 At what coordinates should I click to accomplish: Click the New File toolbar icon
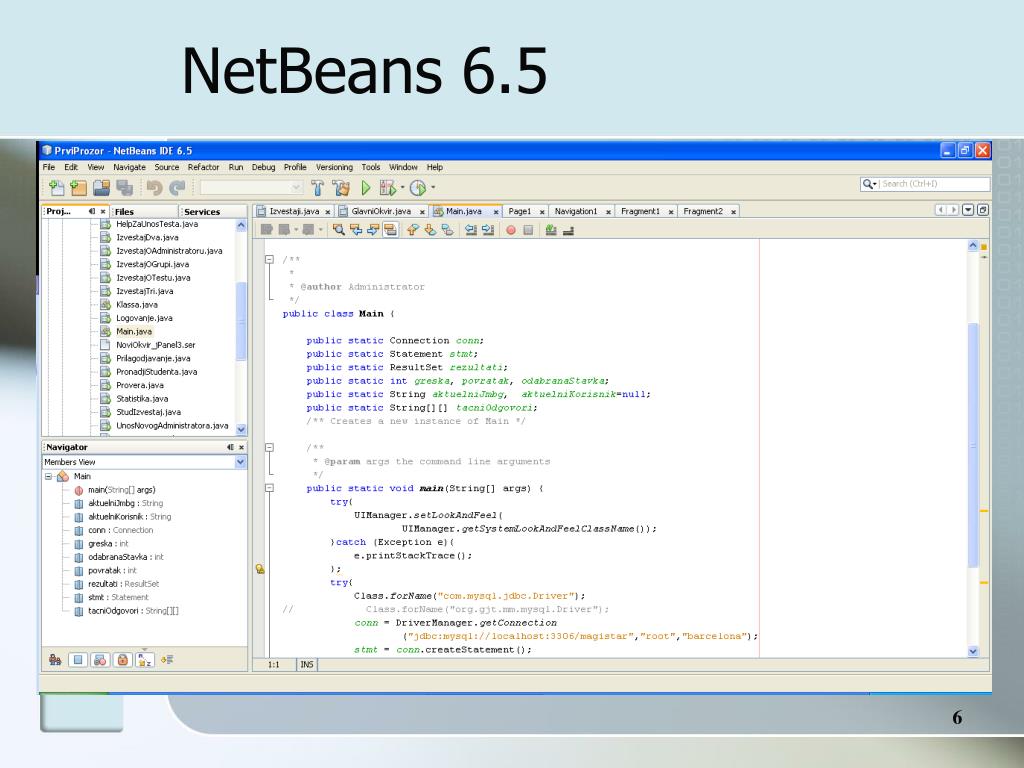(57, 188)
